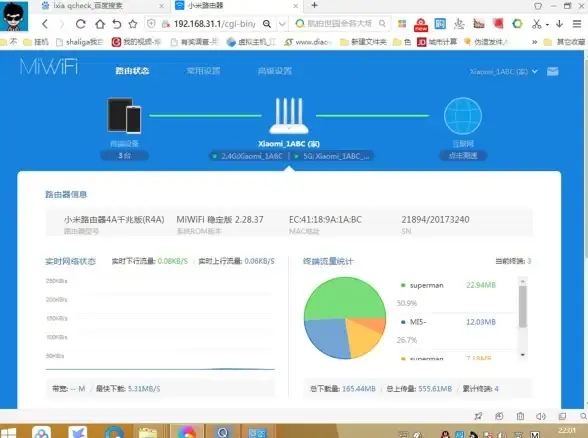
Task: Select the 路由状态 navigation tab
Action: [132, 71]
